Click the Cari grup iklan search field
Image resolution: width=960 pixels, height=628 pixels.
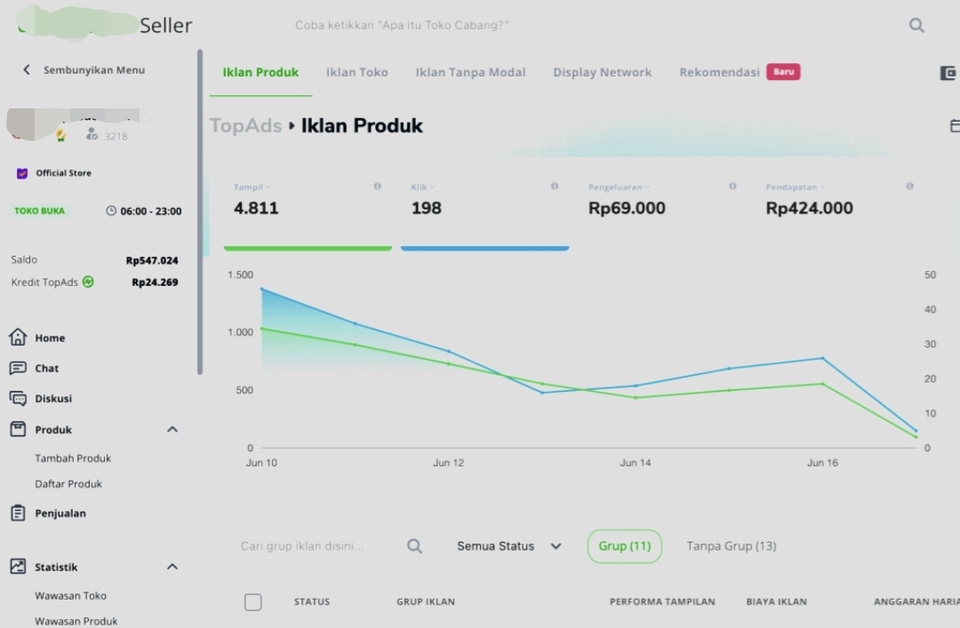click(320, 546)
